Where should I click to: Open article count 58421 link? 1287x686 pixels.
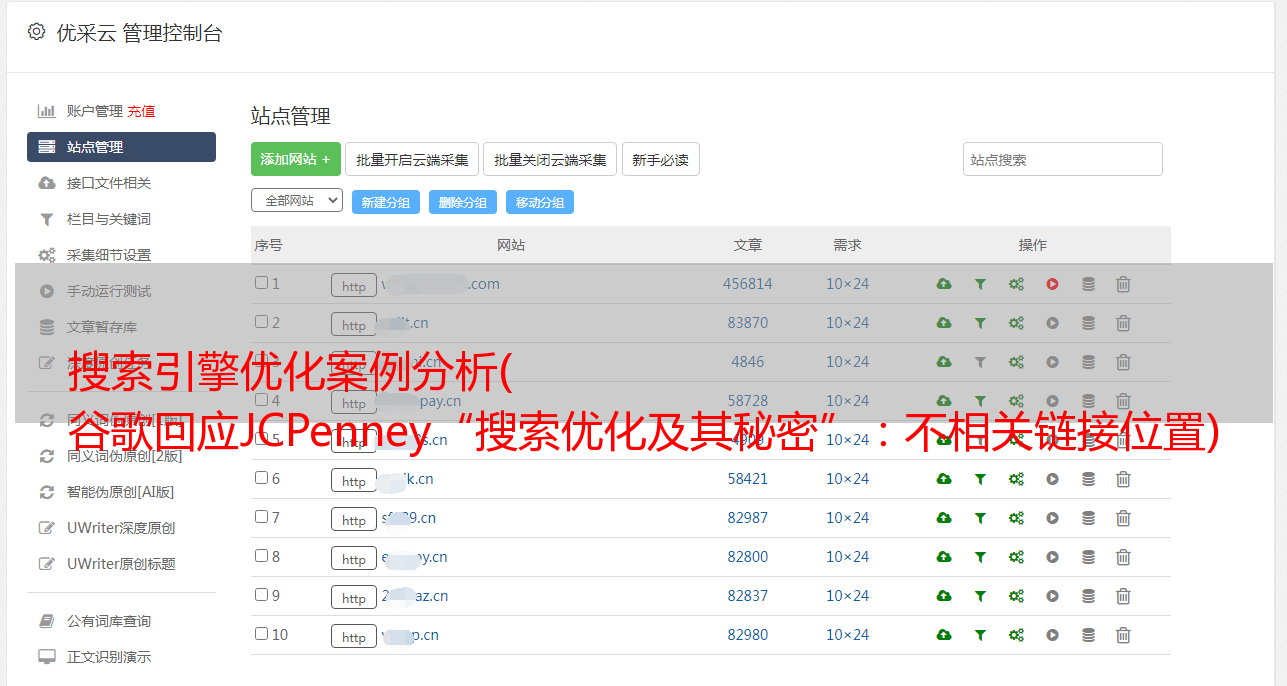click(748, 479)
